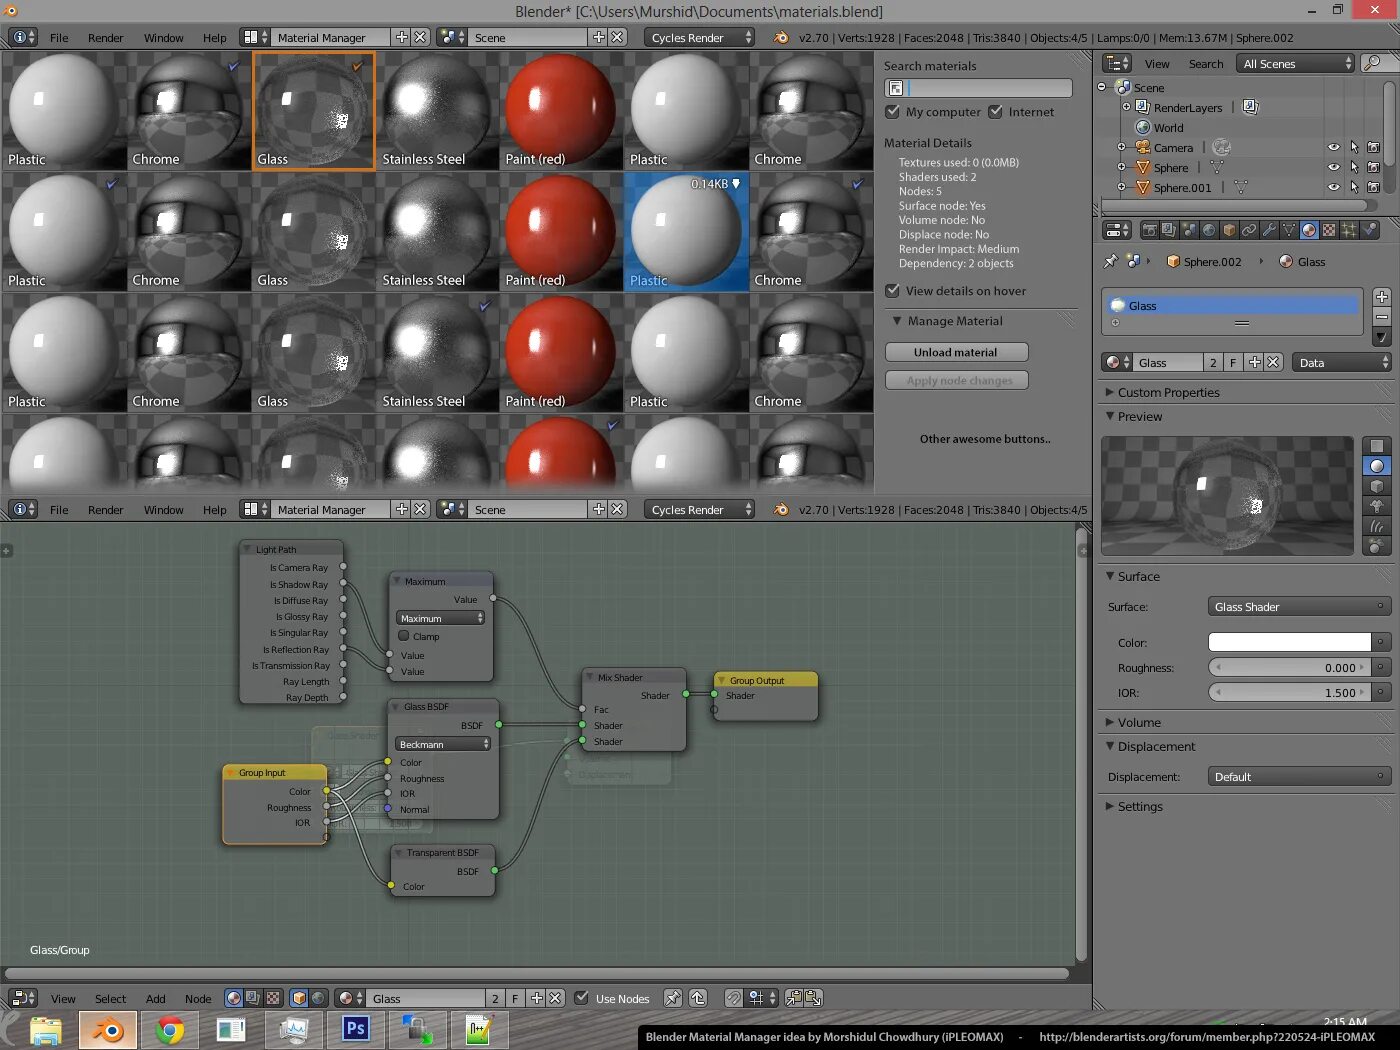The width and height of the screenshot is (1400, 1050).
Task: Choose the monkey preview shape
Action: coord(1377,506)
